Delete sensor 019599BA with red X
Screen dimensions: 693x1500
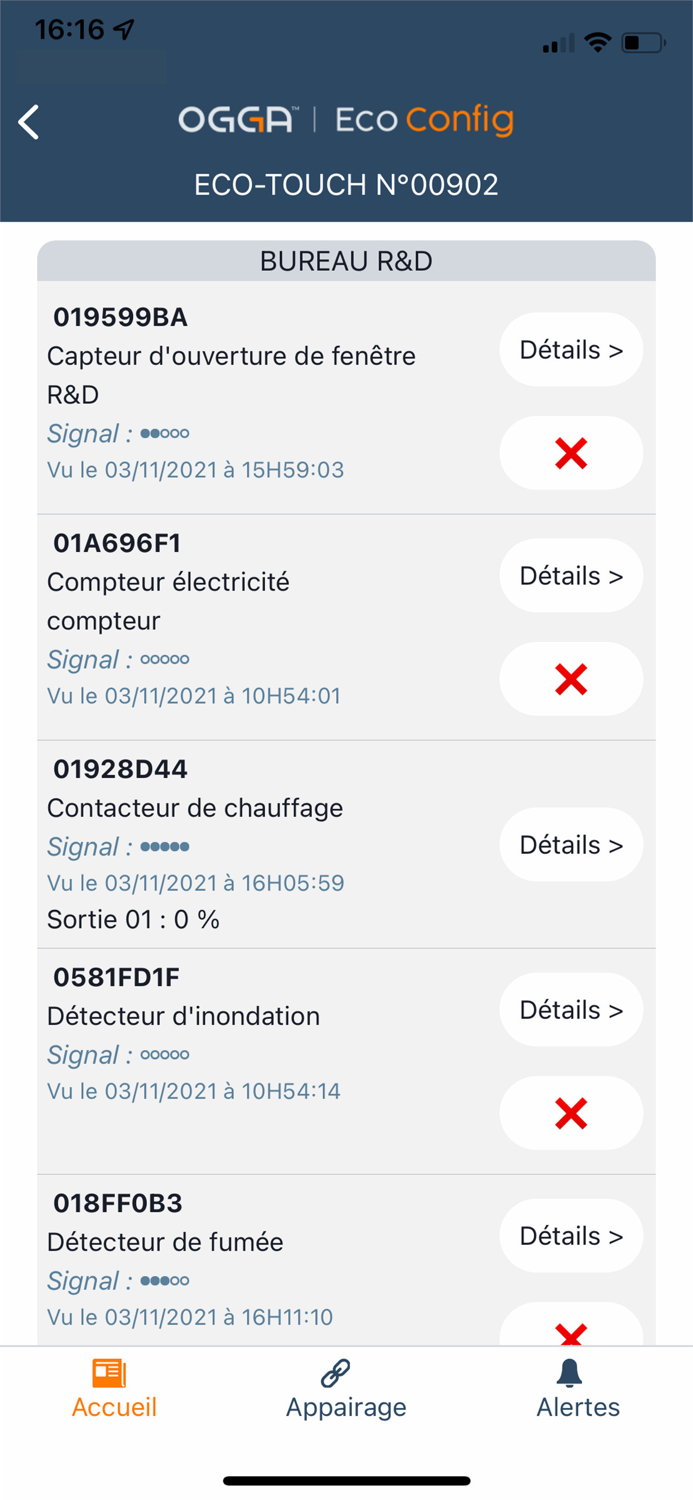pos(570,454)
